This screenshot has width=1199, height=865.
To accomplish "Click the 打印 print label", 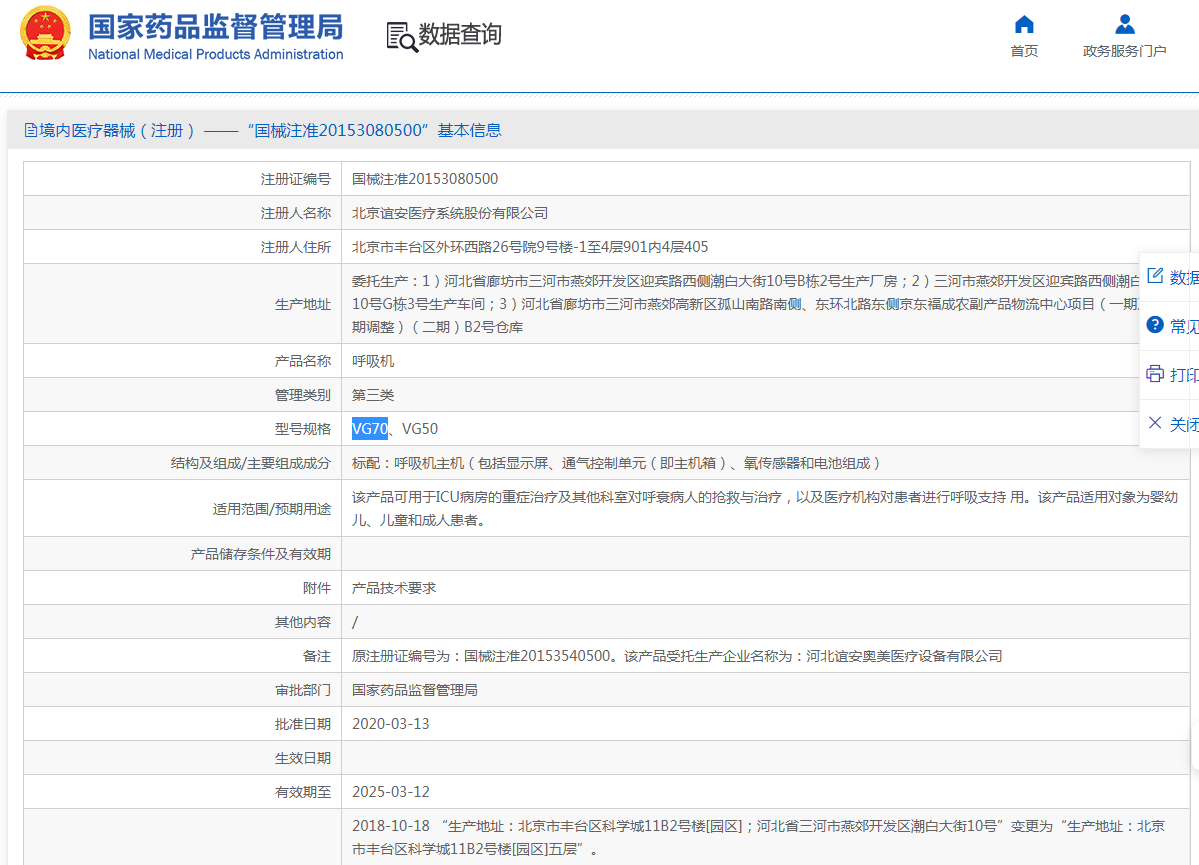I will click(x=1184, y=375).
